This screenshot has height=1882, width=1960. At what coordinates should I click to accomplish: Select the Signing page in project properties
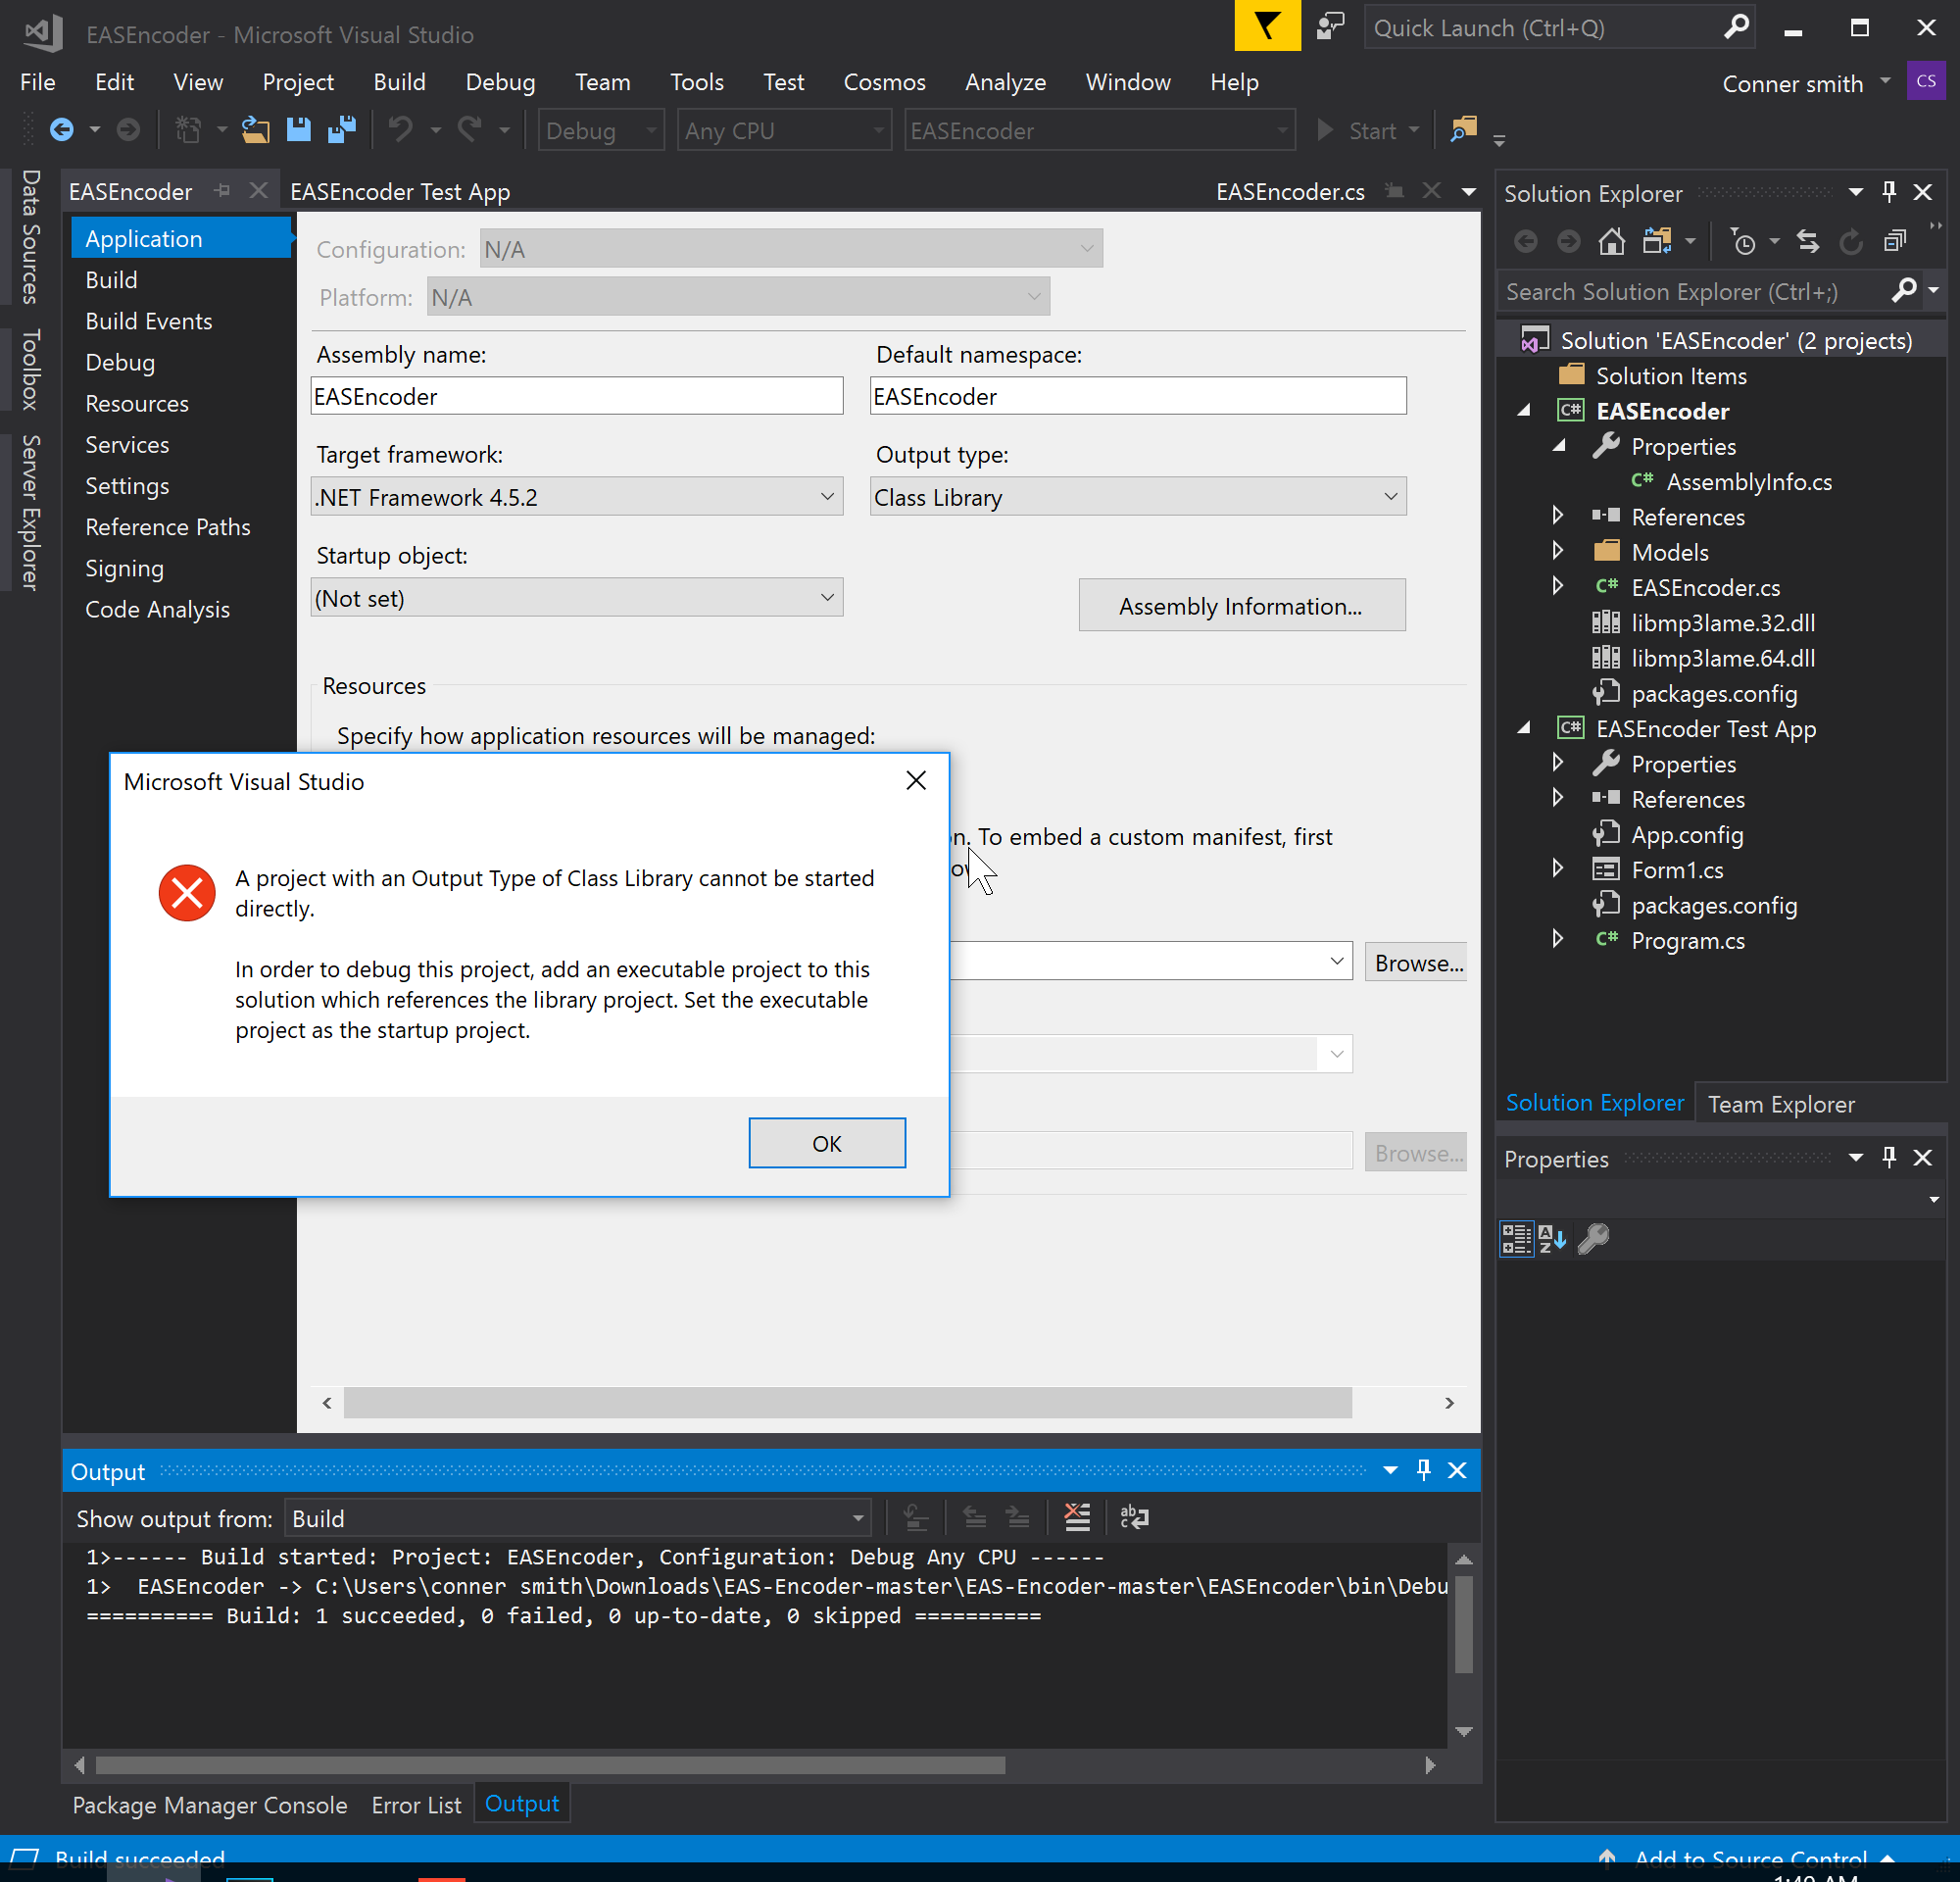[124, 568]
